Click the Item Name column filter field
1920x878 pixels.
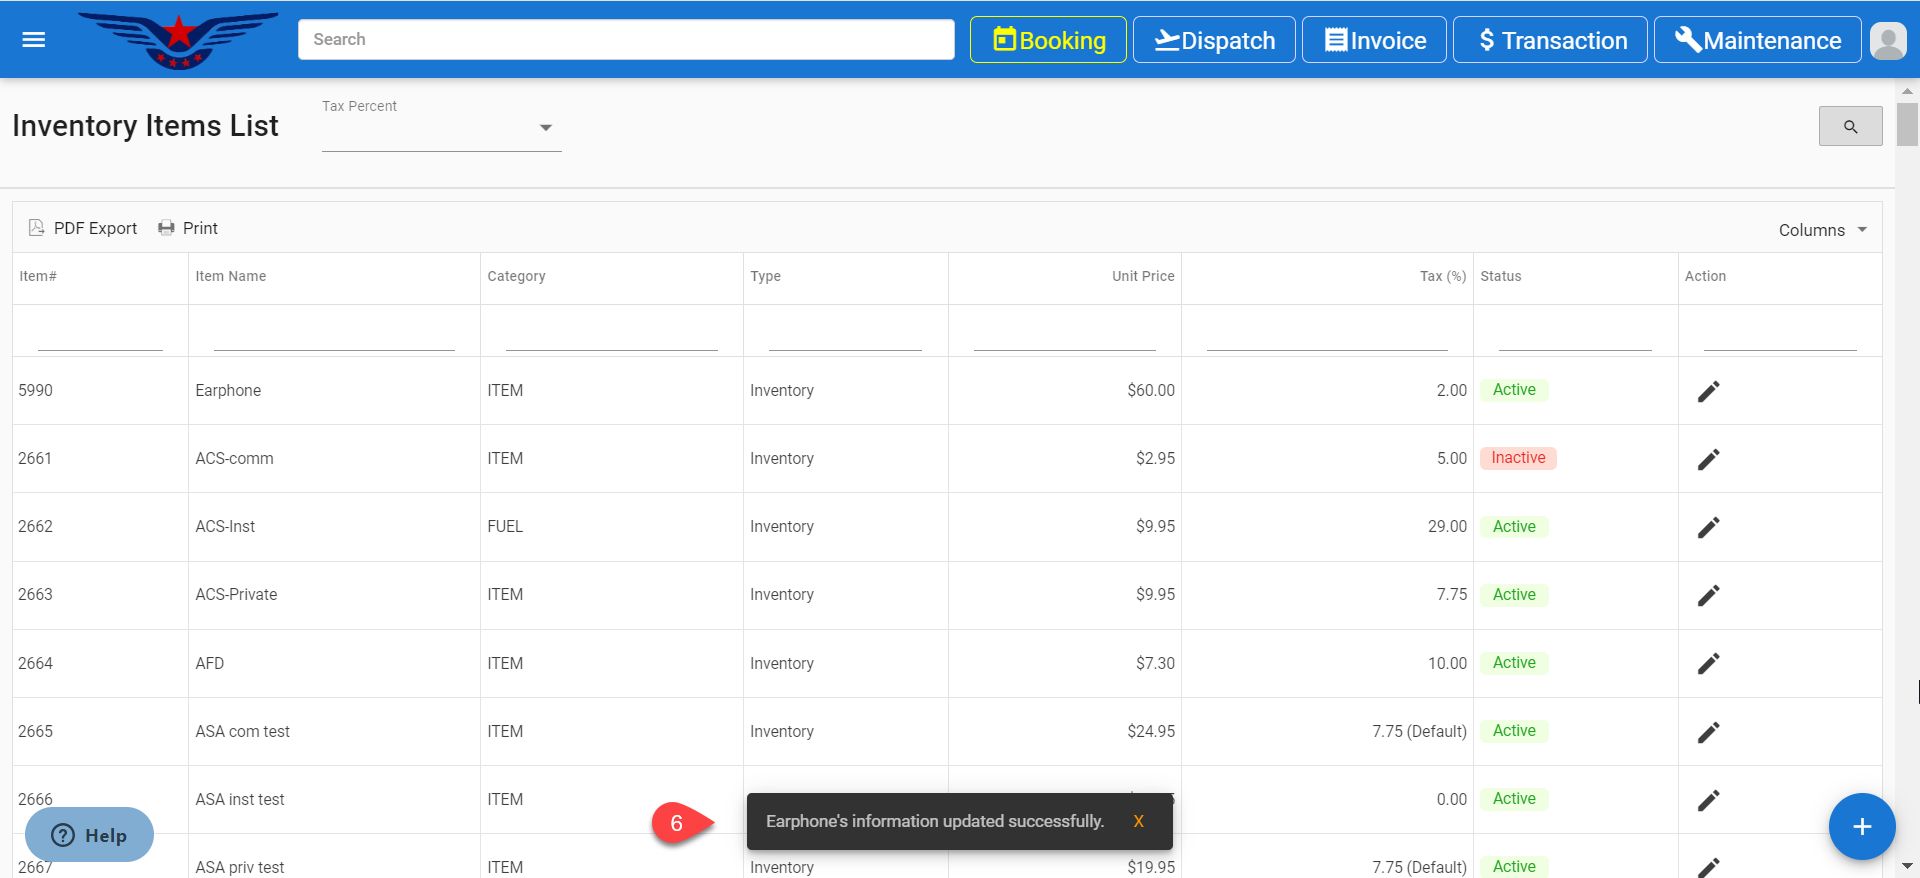tap(334, 334)
